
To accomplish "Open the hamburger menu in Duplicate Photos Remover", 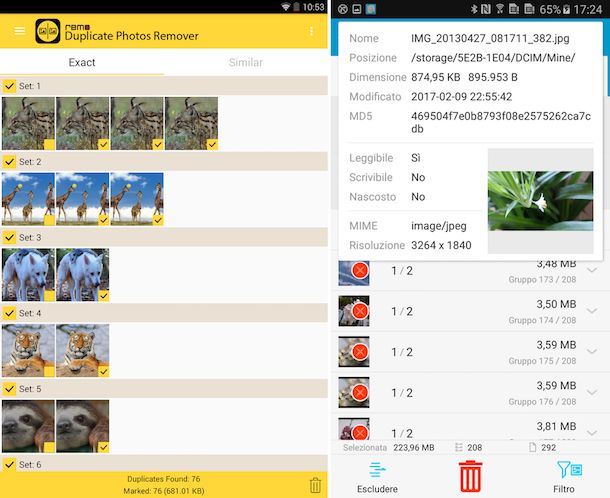I will [19, 31].
